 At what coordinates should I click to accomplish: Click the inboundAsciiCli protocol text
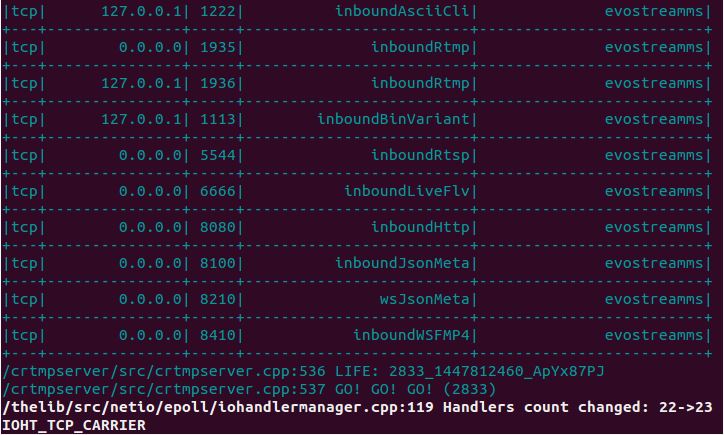[x=402, y=11]
